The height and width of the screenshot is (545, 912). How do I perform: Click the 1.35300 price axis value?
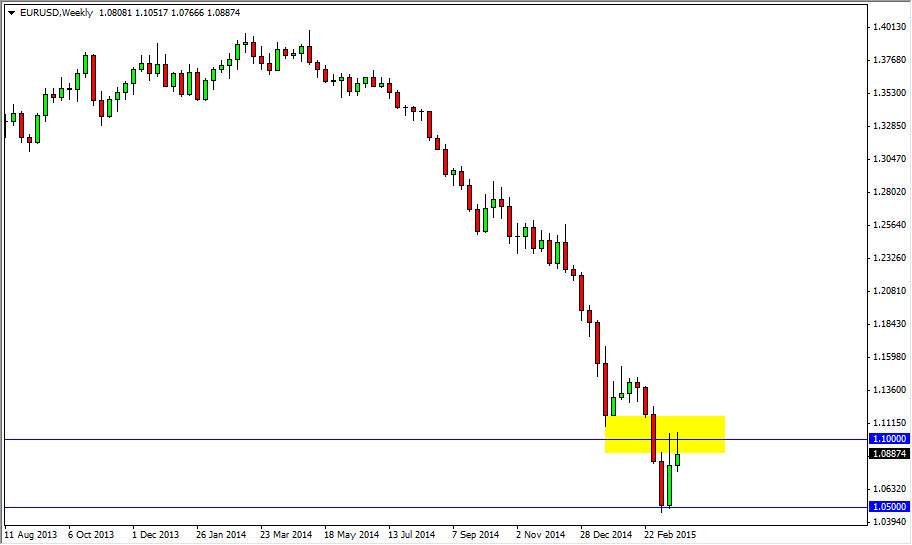click(x=890, y=93)
